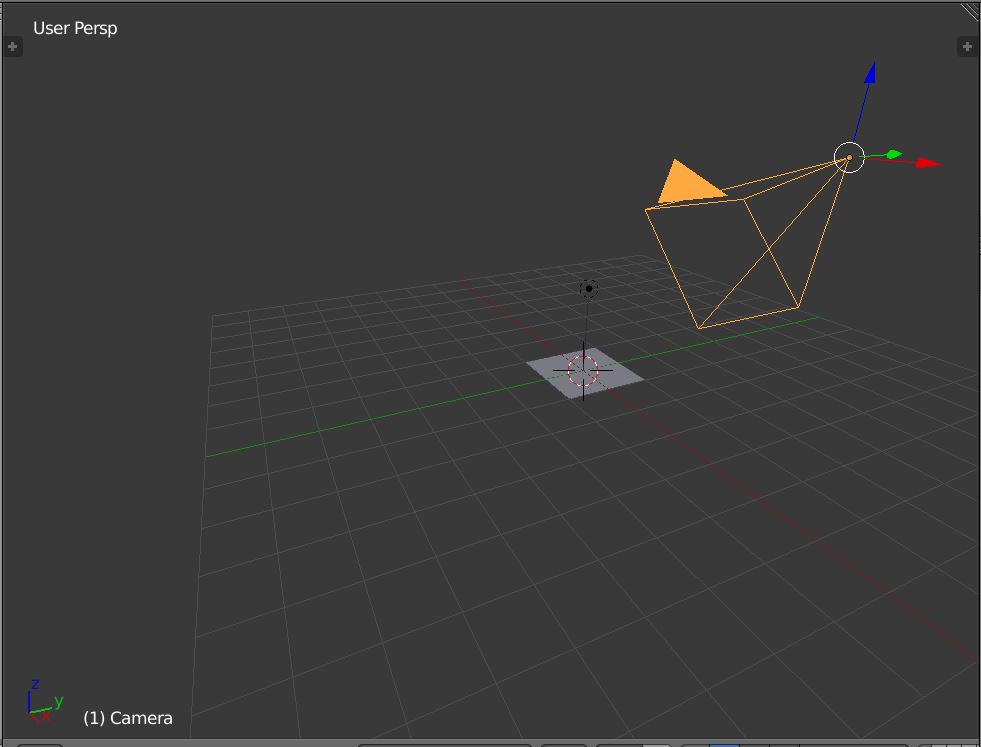
Task: Click the camera's orange origin point
Action: click(x=849, y=157)
